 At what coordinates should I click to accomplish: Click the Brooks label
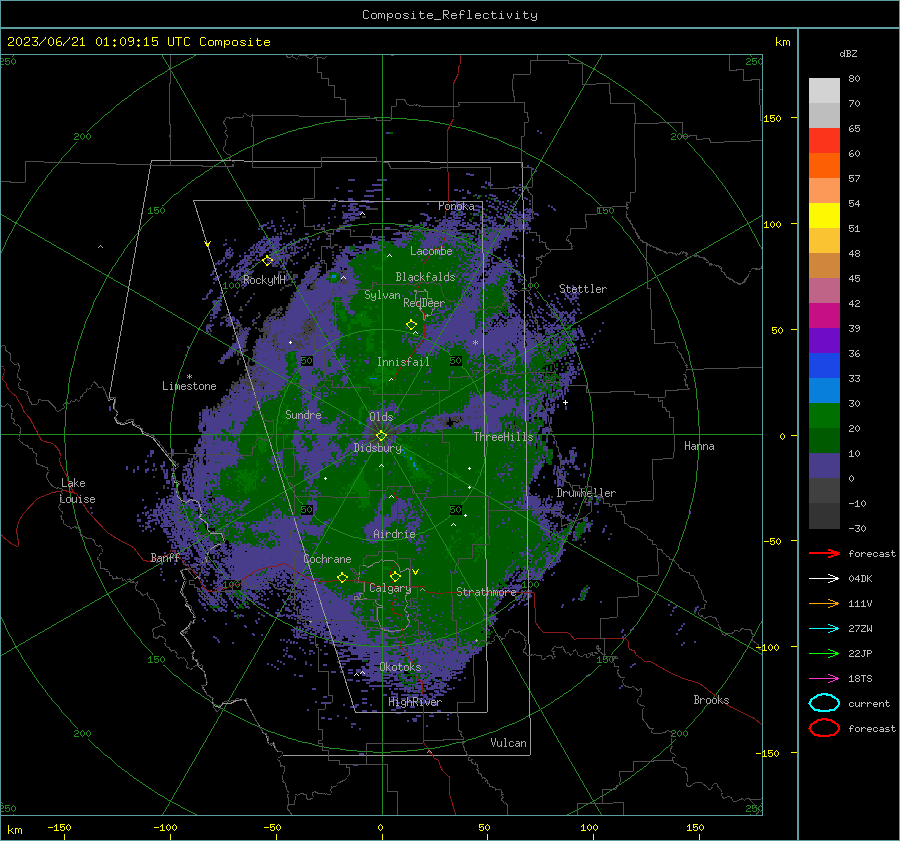click(x=711, y=700)
